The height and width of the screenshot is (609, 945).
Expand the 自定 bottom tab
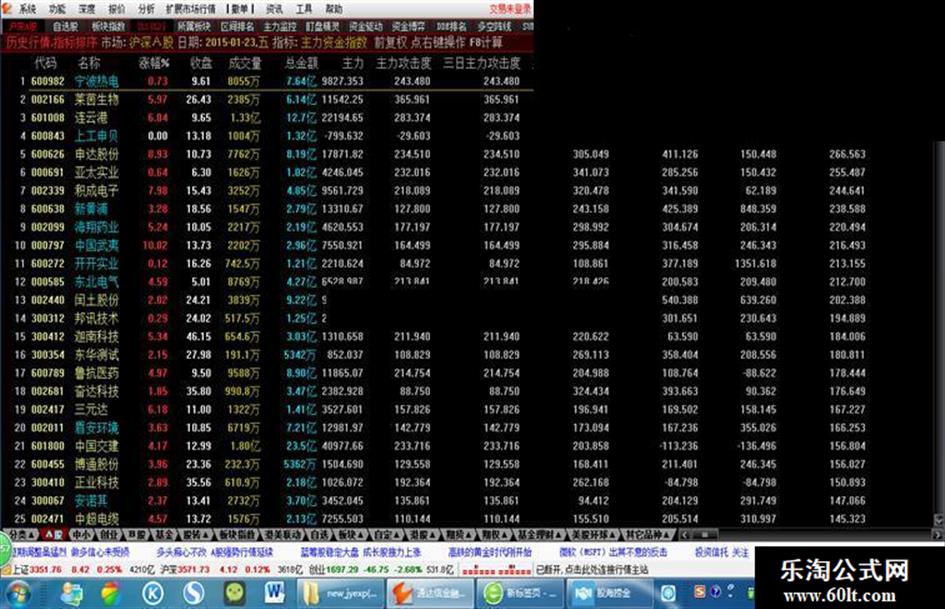pos(386,535)
